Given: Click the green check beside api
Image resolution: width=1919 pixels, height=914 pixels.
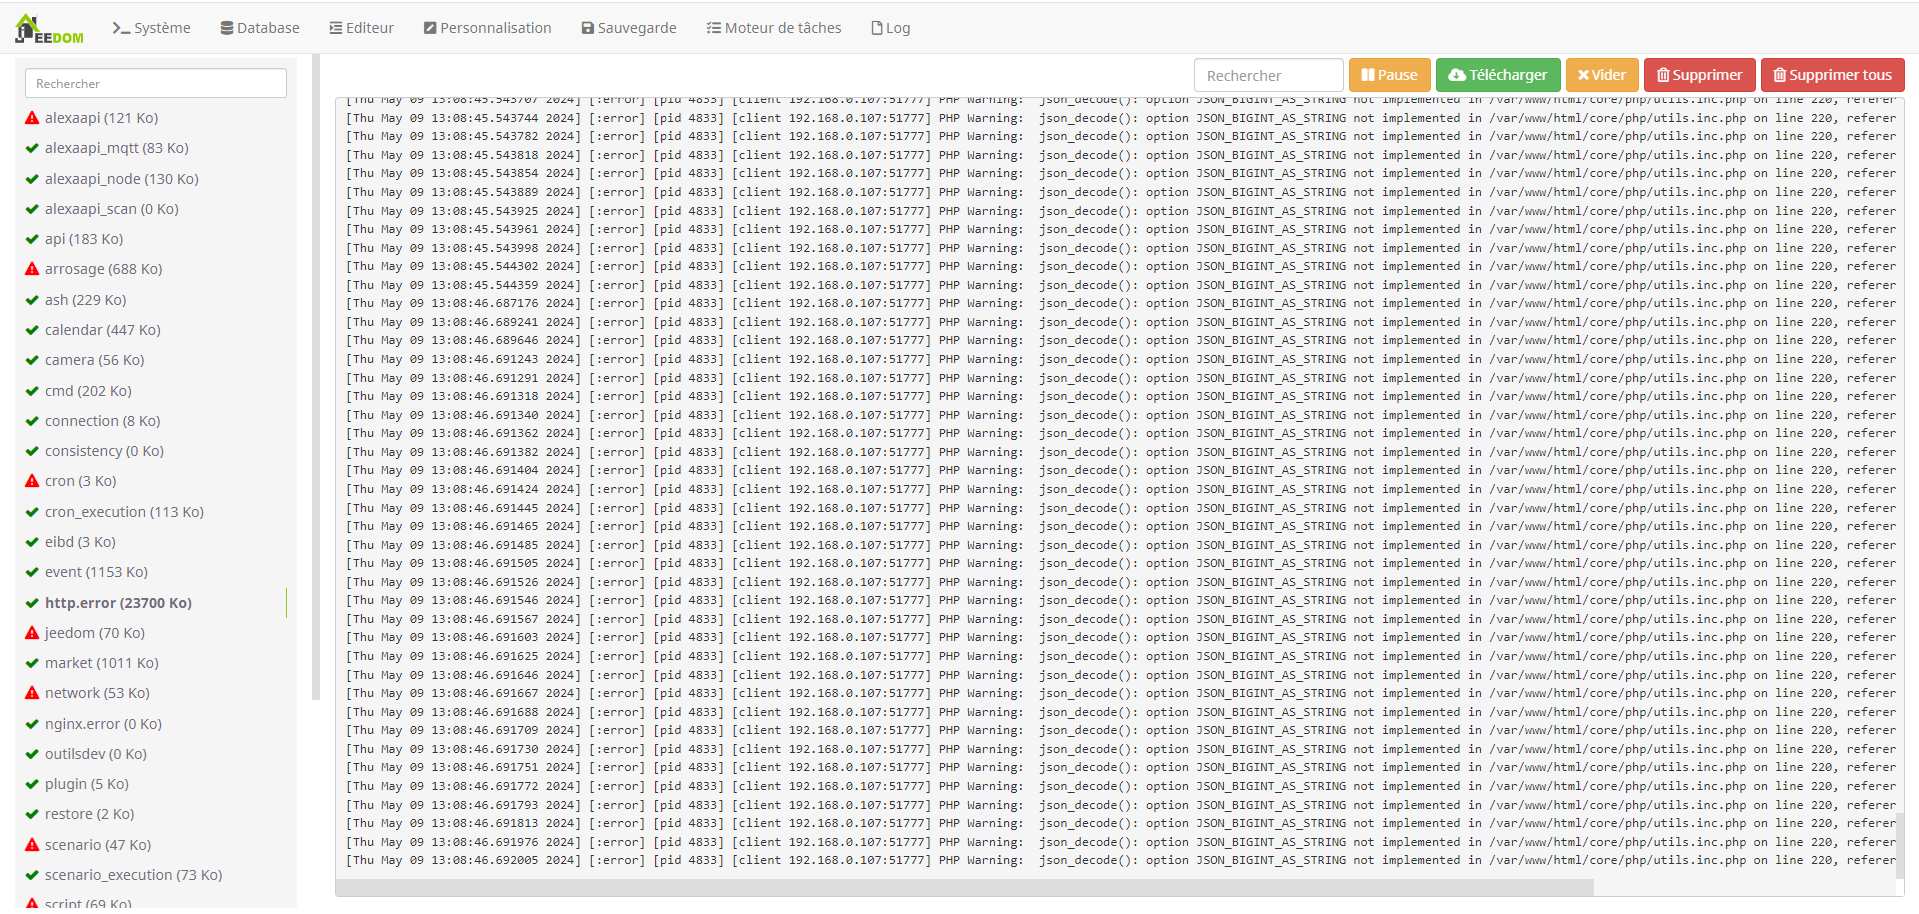Looking at the screenshot, I should 32,239.
